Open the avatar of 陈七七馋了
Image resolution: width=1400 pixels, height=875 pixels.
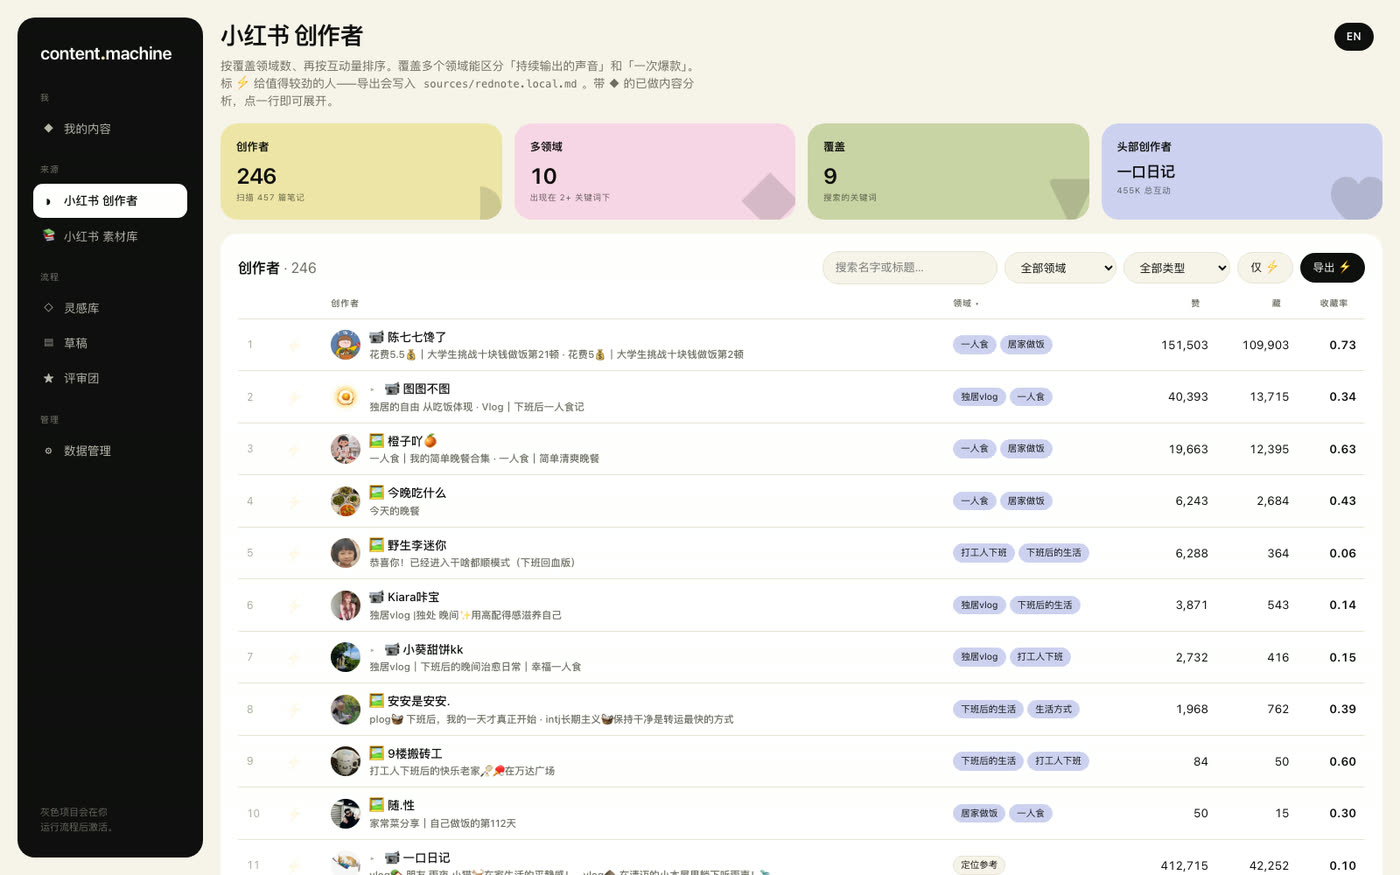(346, 345)
